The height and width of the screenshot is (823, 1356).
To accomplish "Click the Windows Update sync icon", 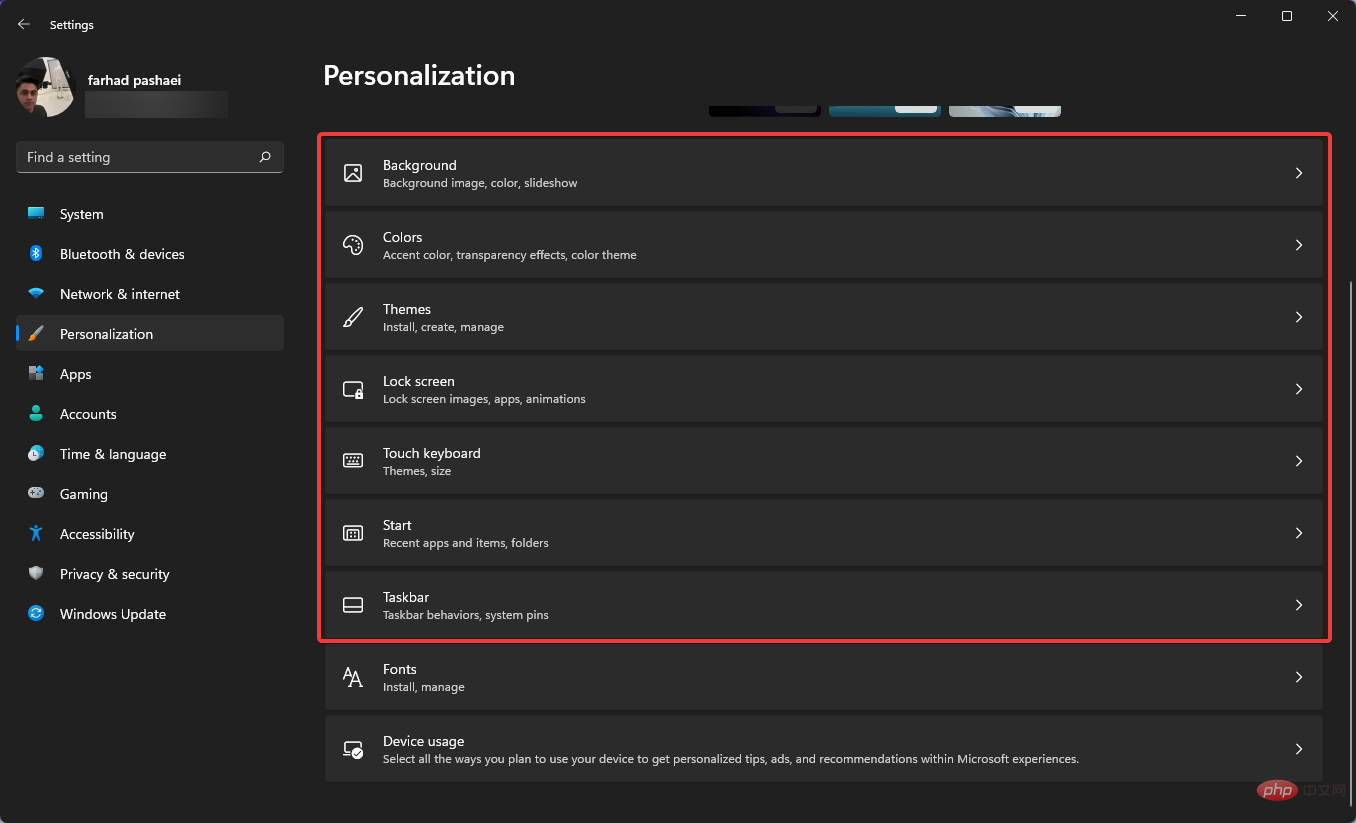I will click(36, 614).
